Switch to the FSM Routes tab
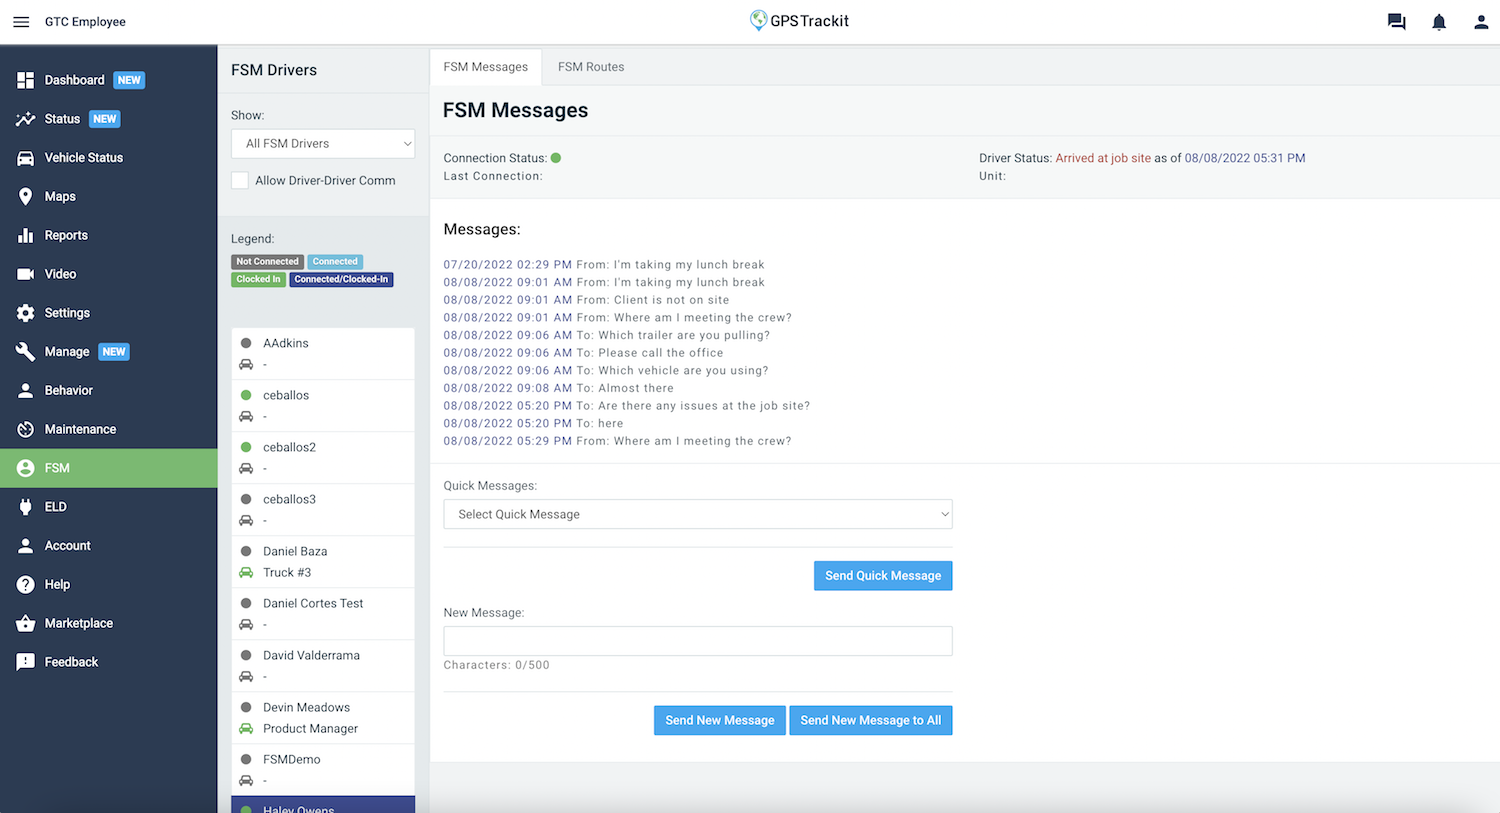Screen dimensions: 1500x813 coord(590,67)
